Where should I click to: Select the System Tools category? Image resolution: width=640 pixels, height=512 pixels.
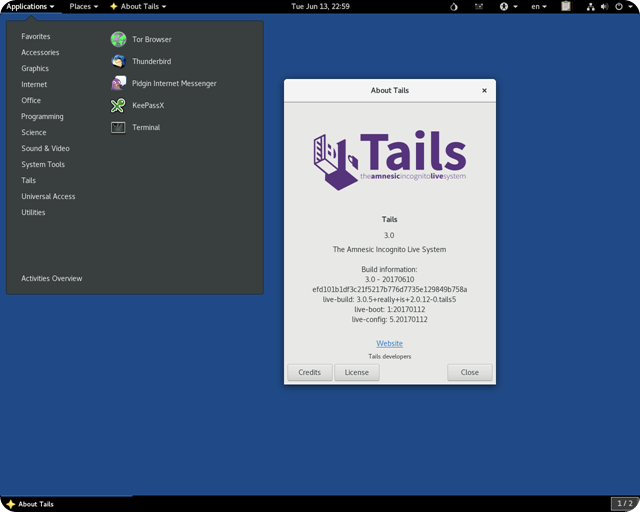(x=43, y=164)
